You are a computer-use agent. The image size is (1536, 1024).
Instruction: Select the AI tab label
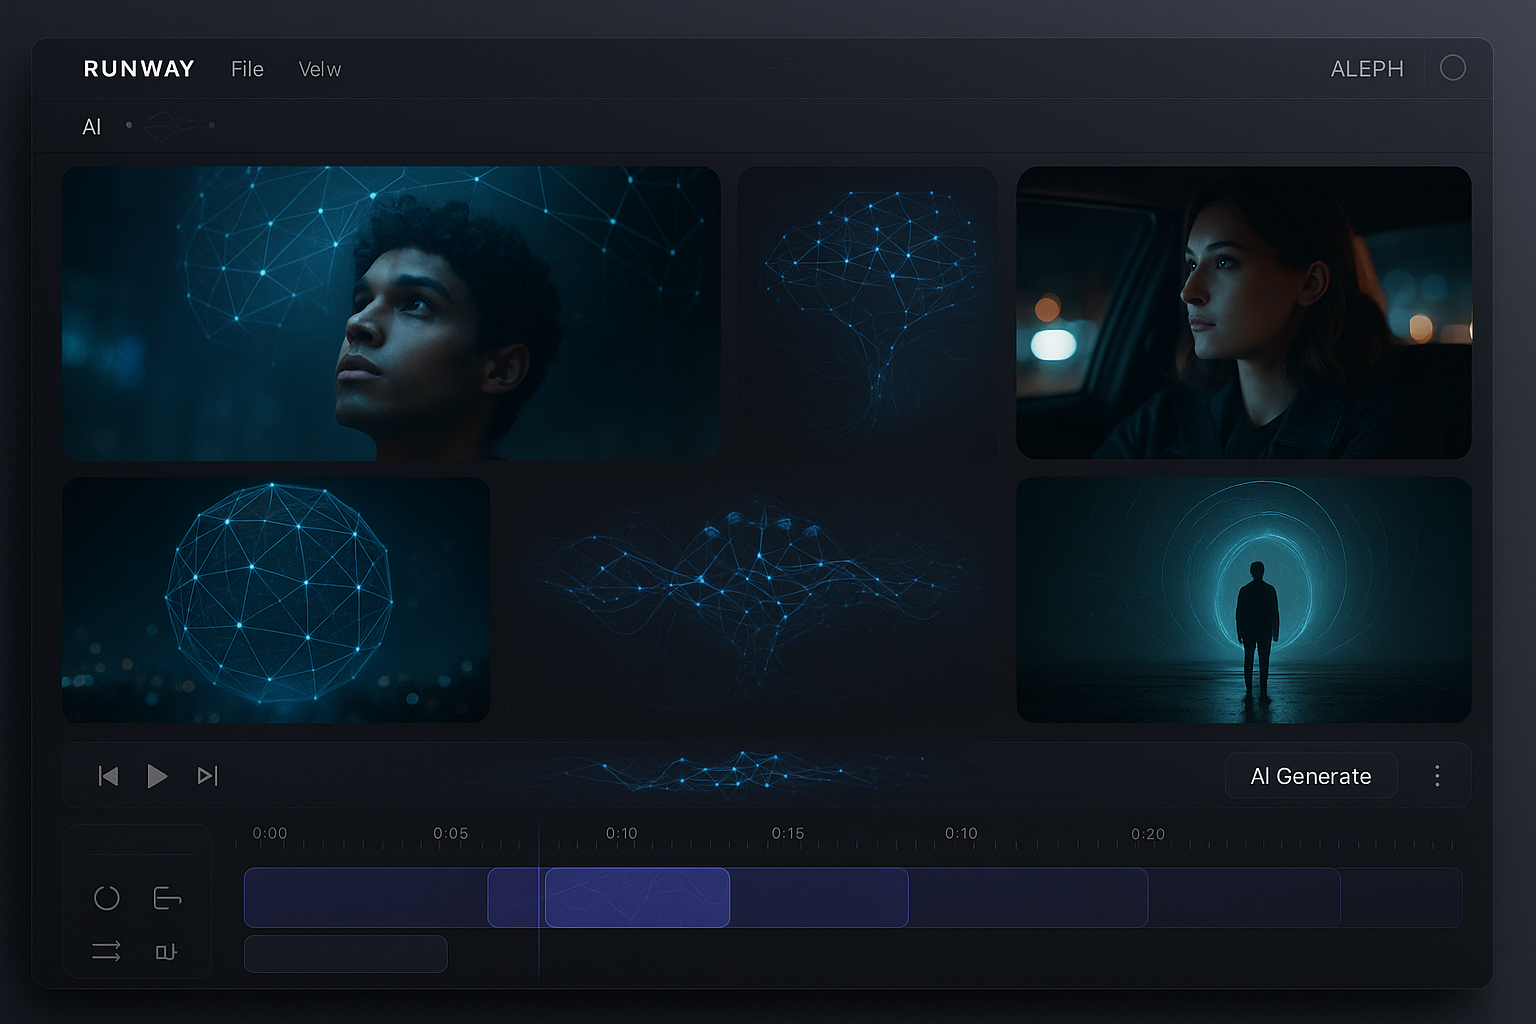pyautogui.click(x=92, y=127)
